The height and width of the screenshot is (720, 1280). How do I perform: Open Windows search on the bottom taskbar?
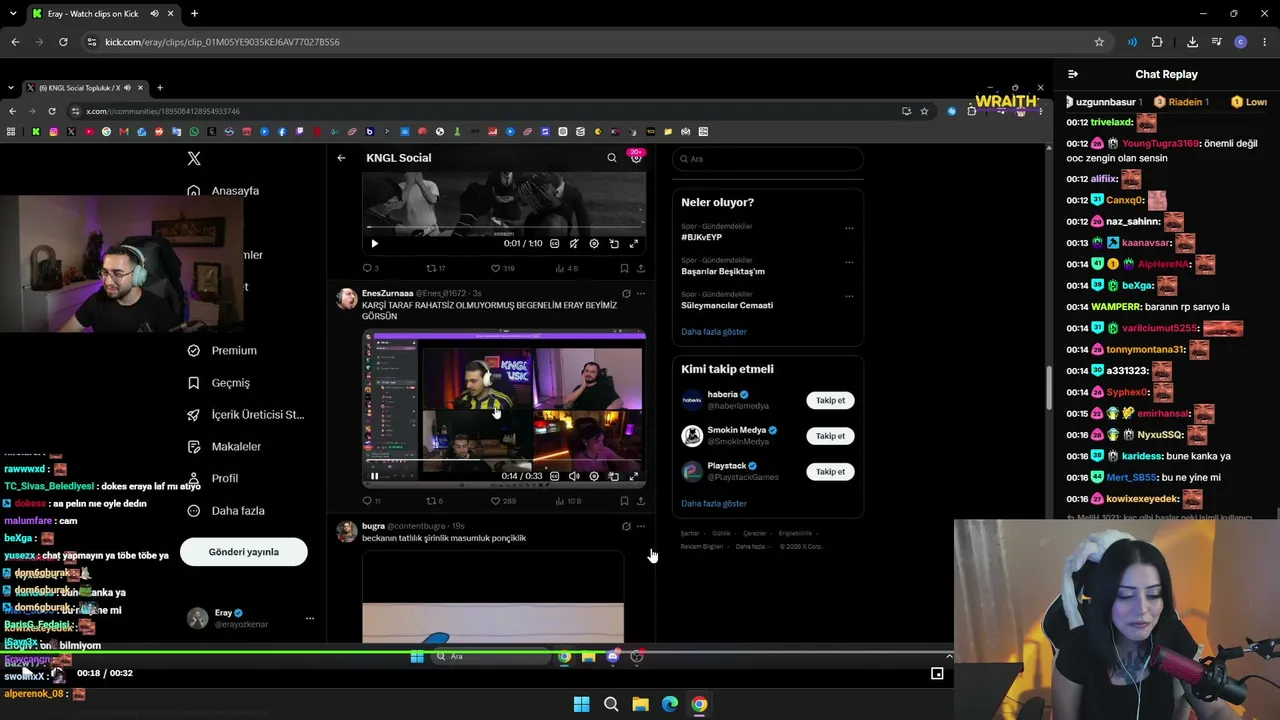pyautogui.click(x=611, y=704)
